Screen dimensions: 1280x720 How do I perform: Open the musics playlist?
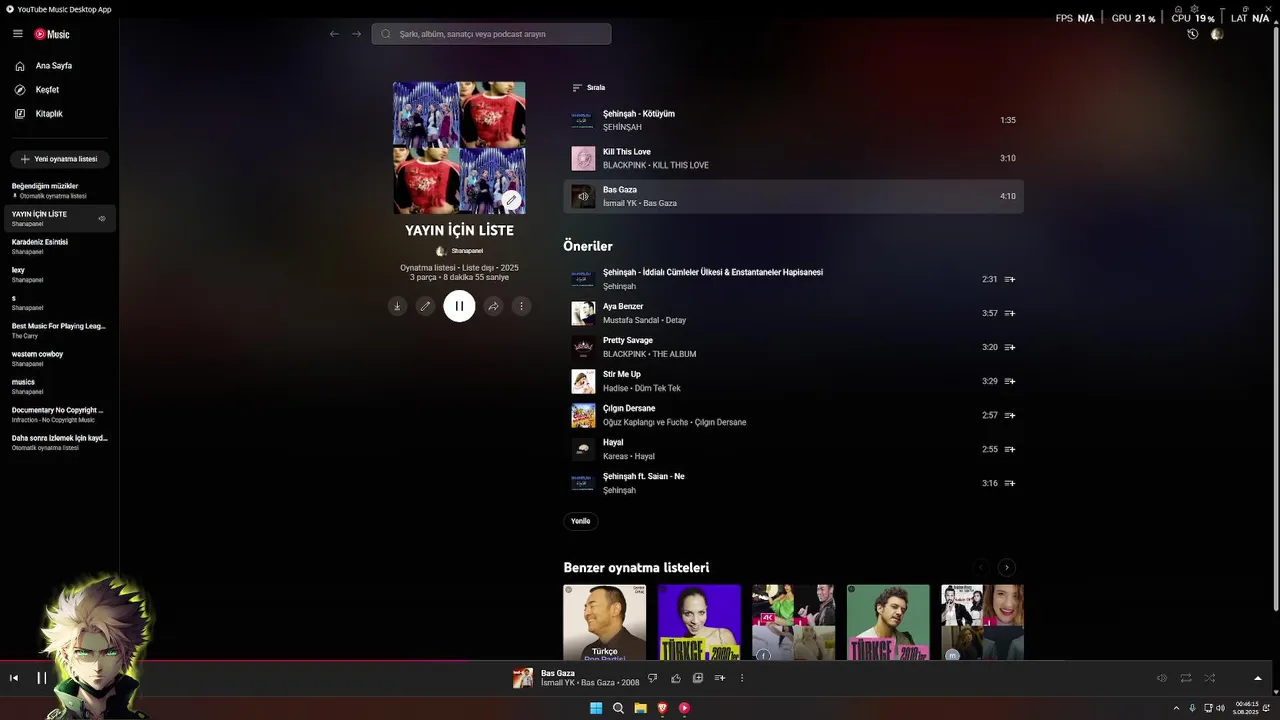(59, 386)
